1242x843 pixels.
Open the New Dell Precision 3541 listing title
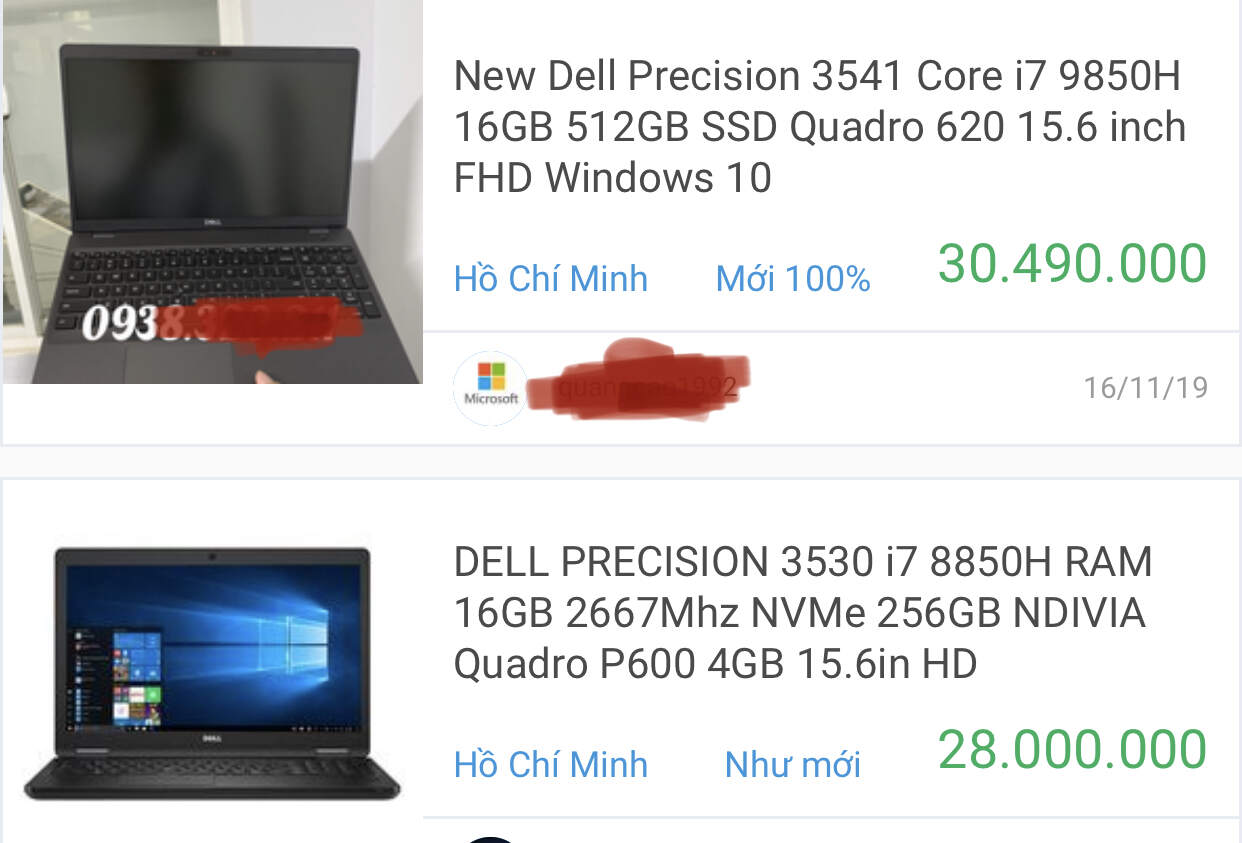pyautogui.click(x=820, y=127)
